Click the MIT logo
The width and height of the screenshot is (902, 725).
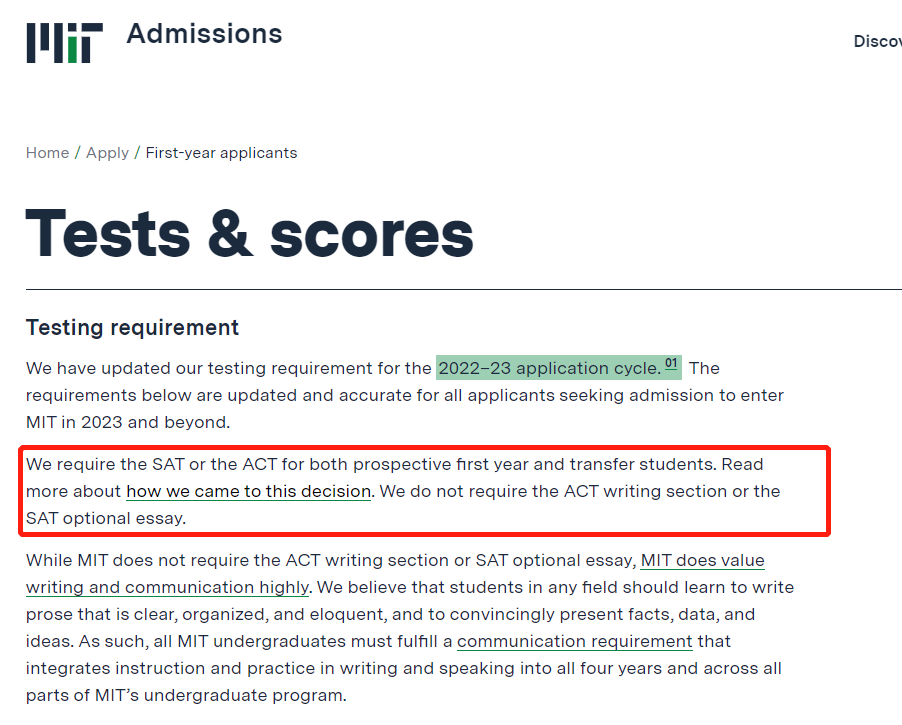point(64,42)
